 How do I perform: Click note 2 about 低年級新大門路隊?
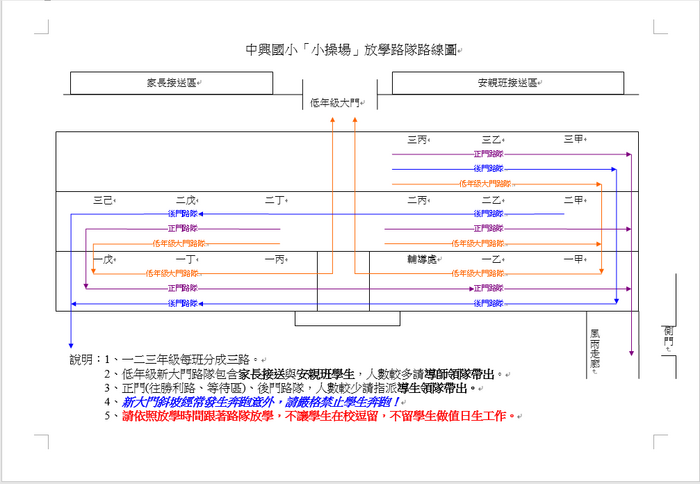pos(304,374)
